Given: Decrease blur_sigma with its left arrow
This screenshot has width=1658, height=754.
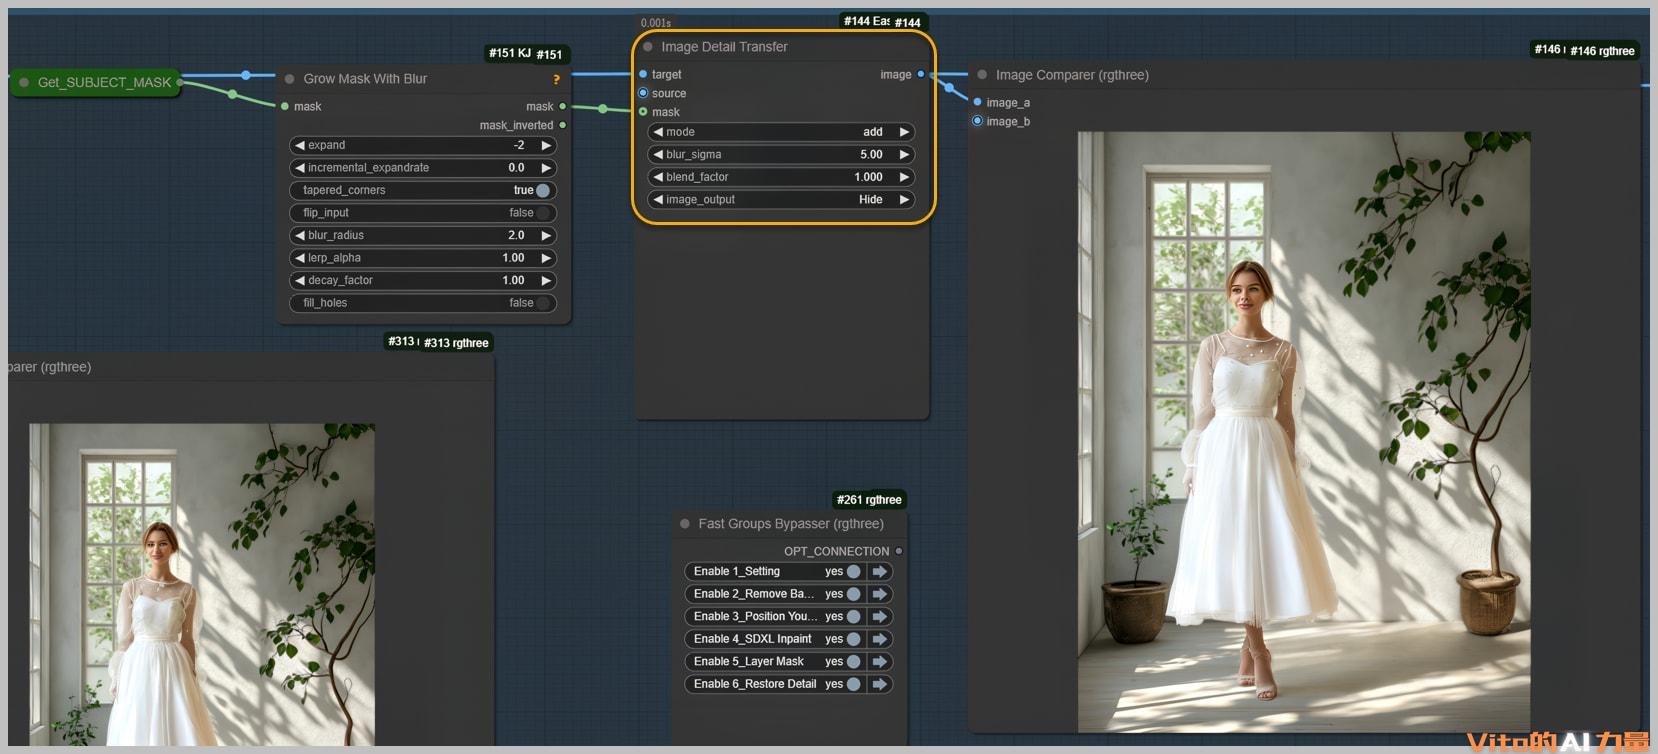Looking at the screenshot, I should [x=658, y=155].
